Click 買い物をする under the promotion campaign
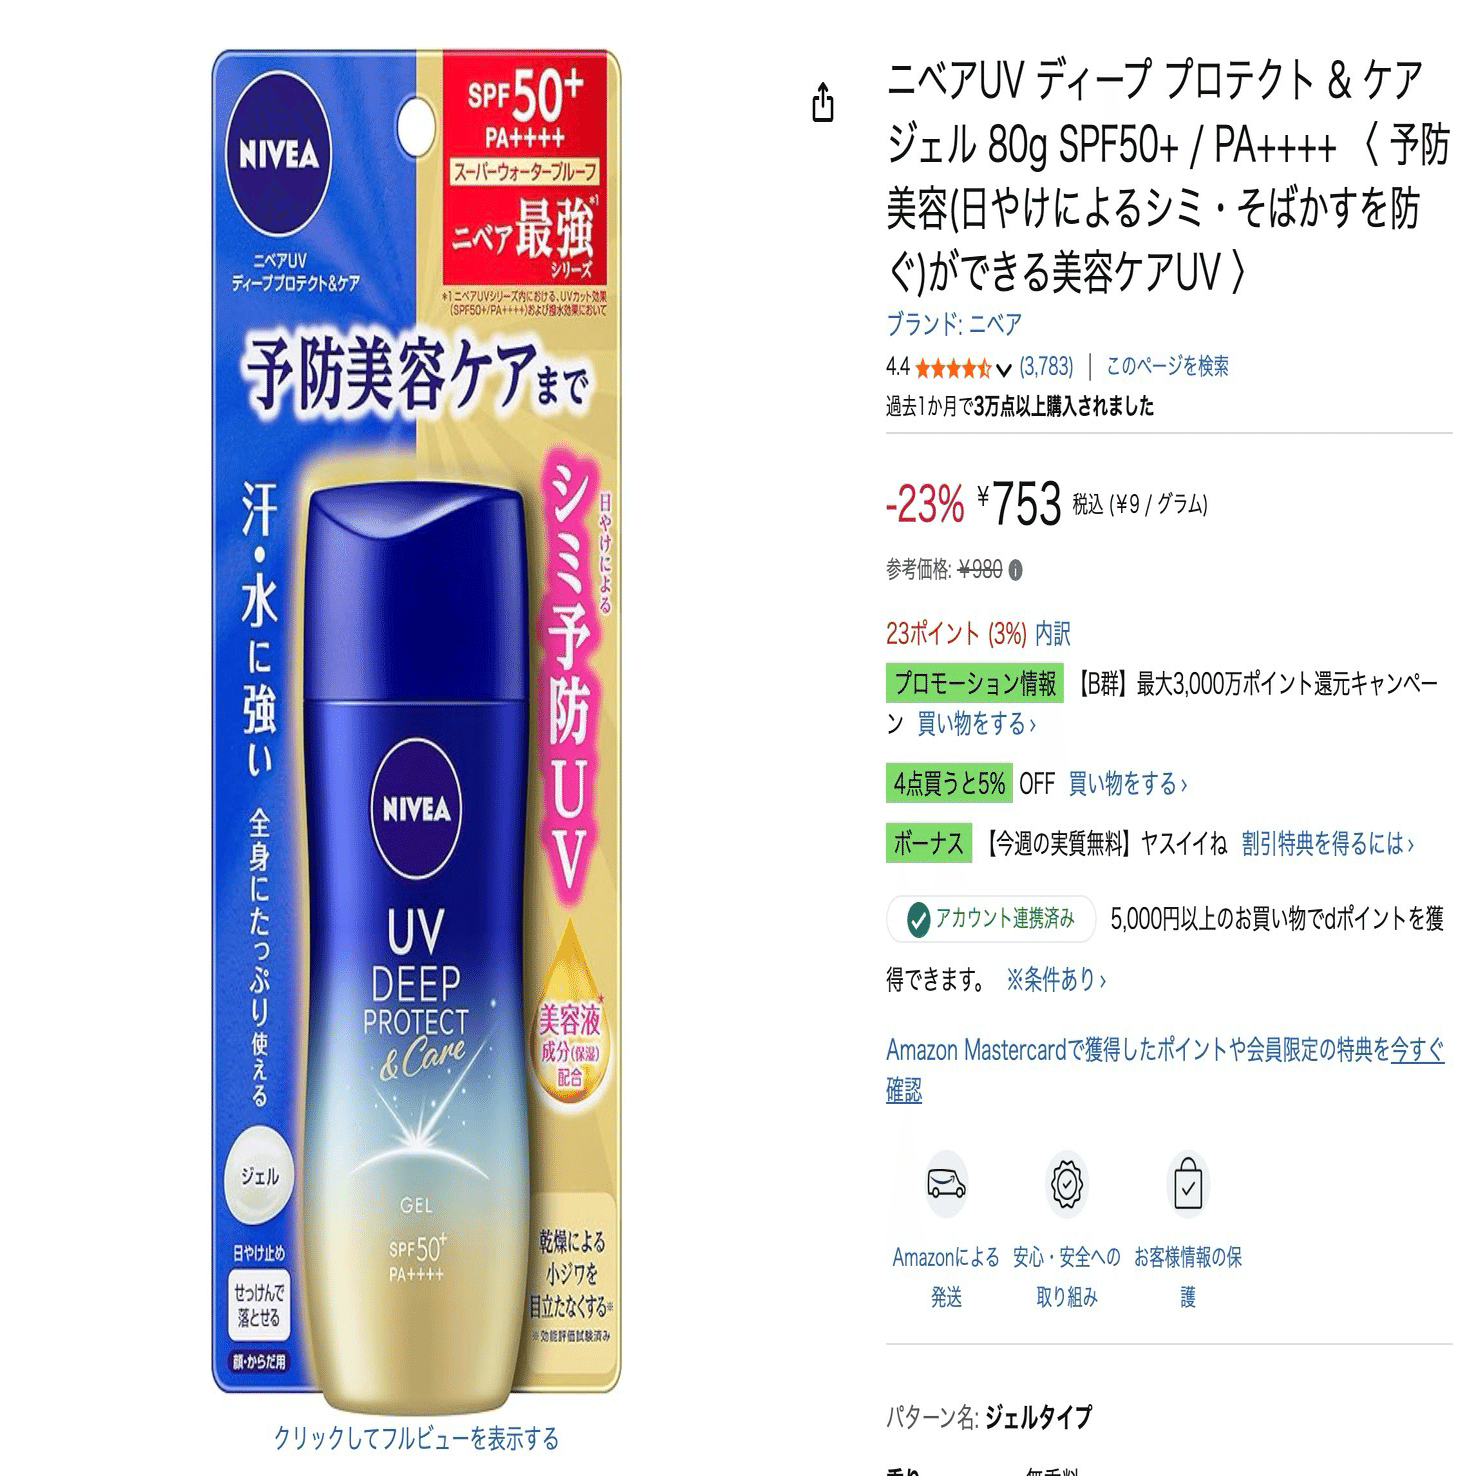 [976, 724]
